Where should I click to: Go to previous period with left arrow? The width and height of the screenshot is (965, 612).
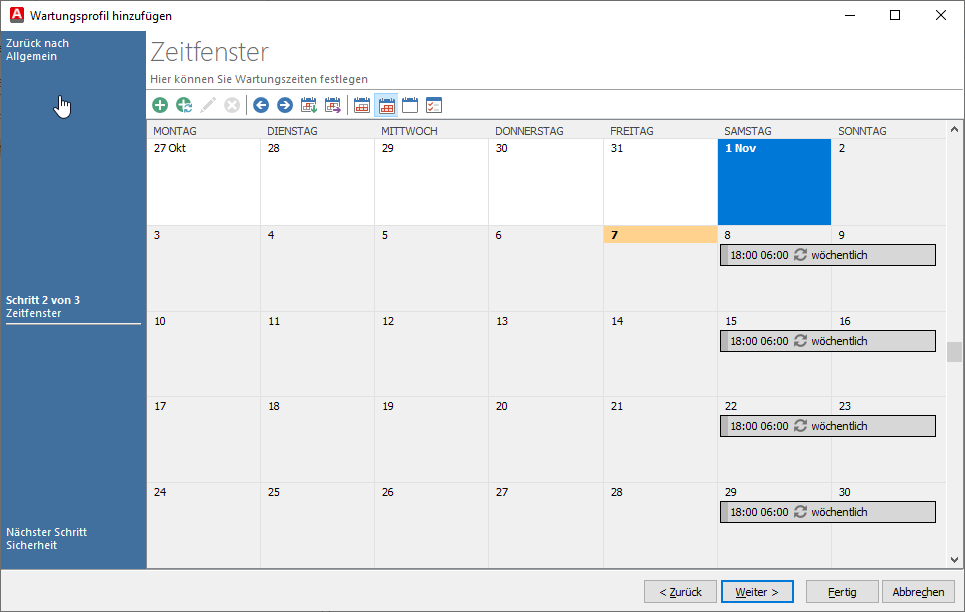(261, 105)
